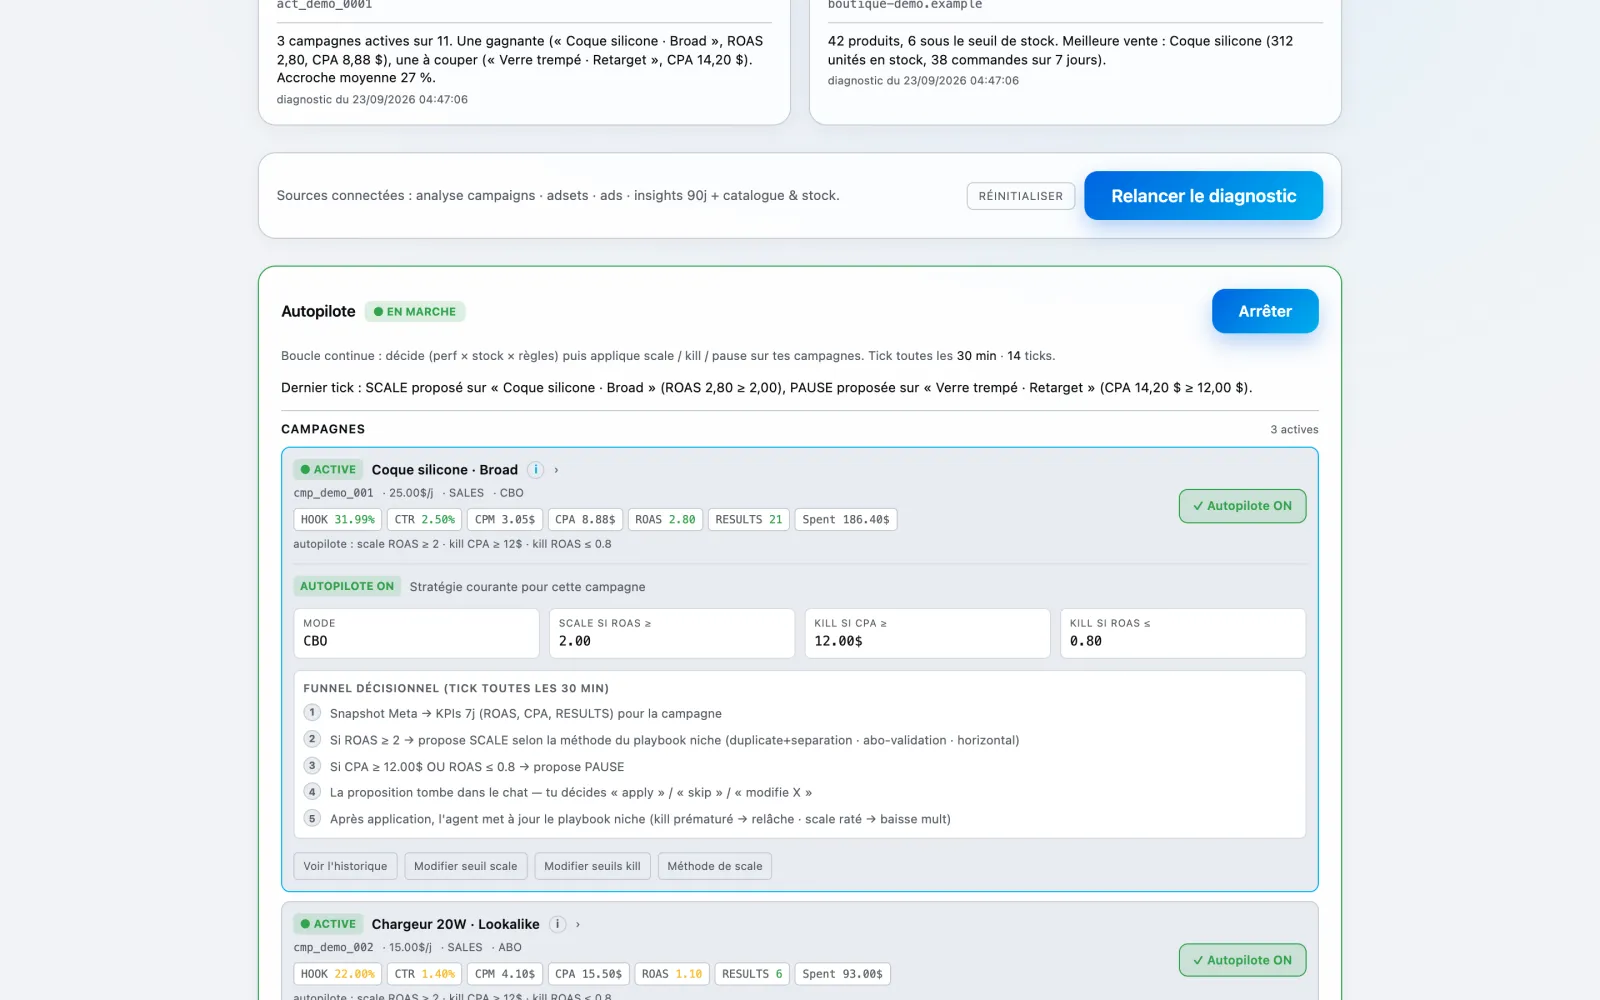Click the MODE CBO field
This screenshot has height=1000, width=1600.
(416, 633)
